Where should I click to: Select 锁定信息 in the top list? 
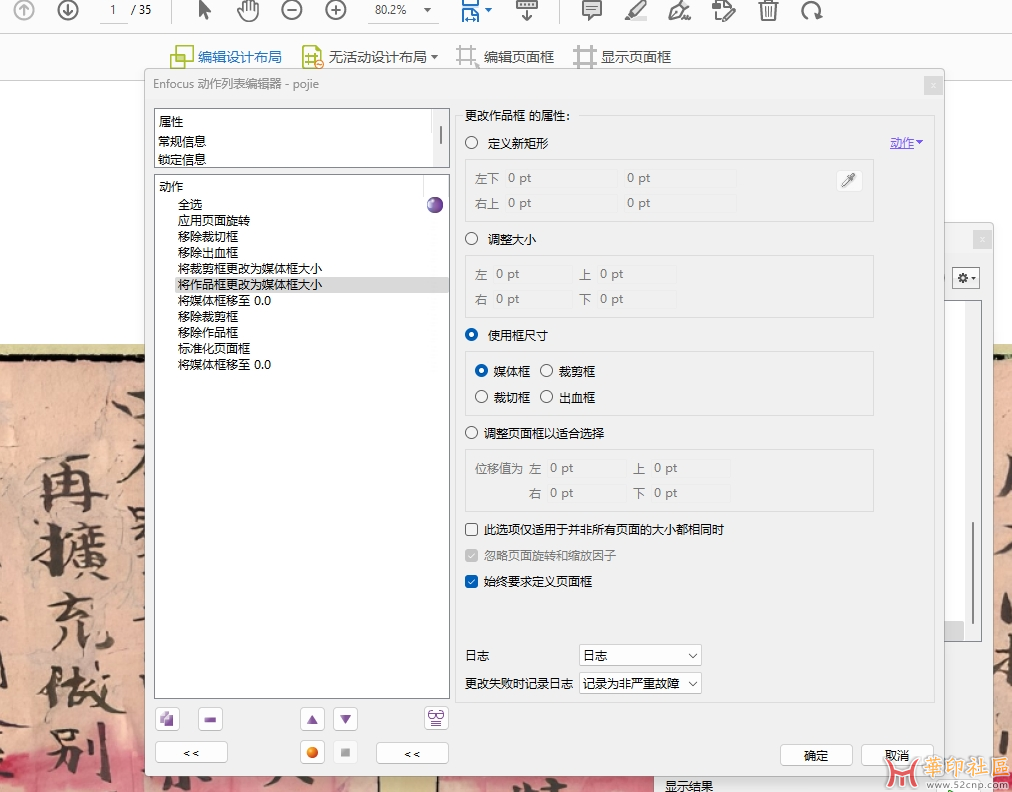tap(182, 159)
